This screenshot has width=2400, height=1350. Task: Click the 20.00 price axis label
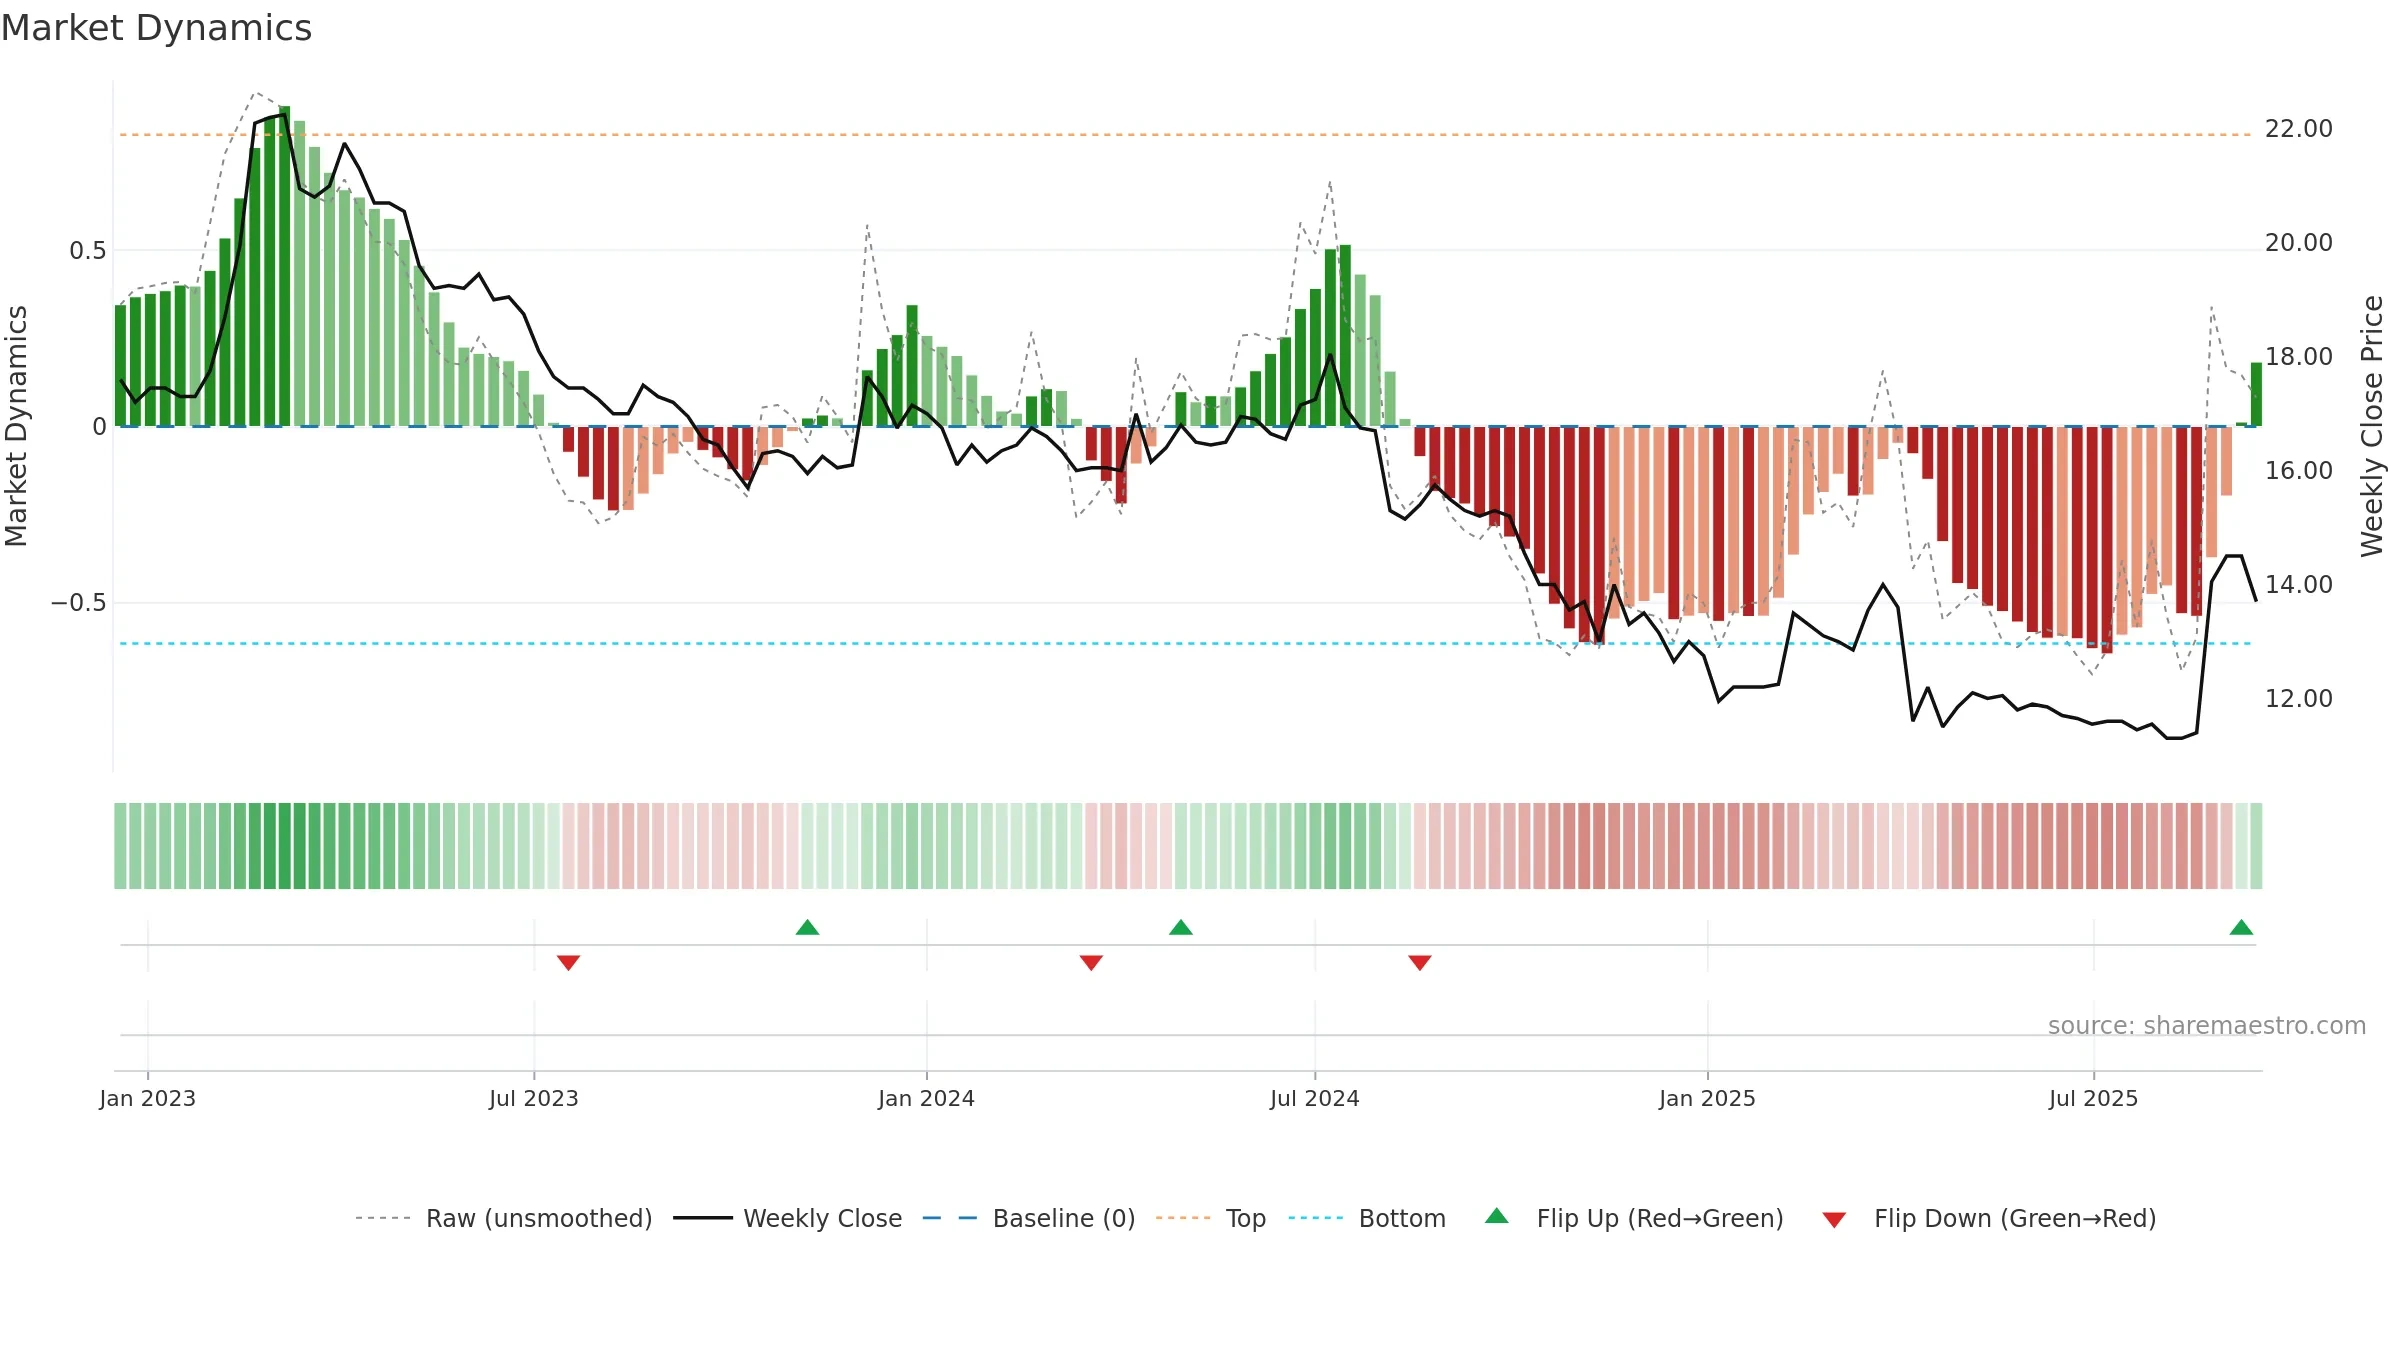click(x=2298, y=243)
